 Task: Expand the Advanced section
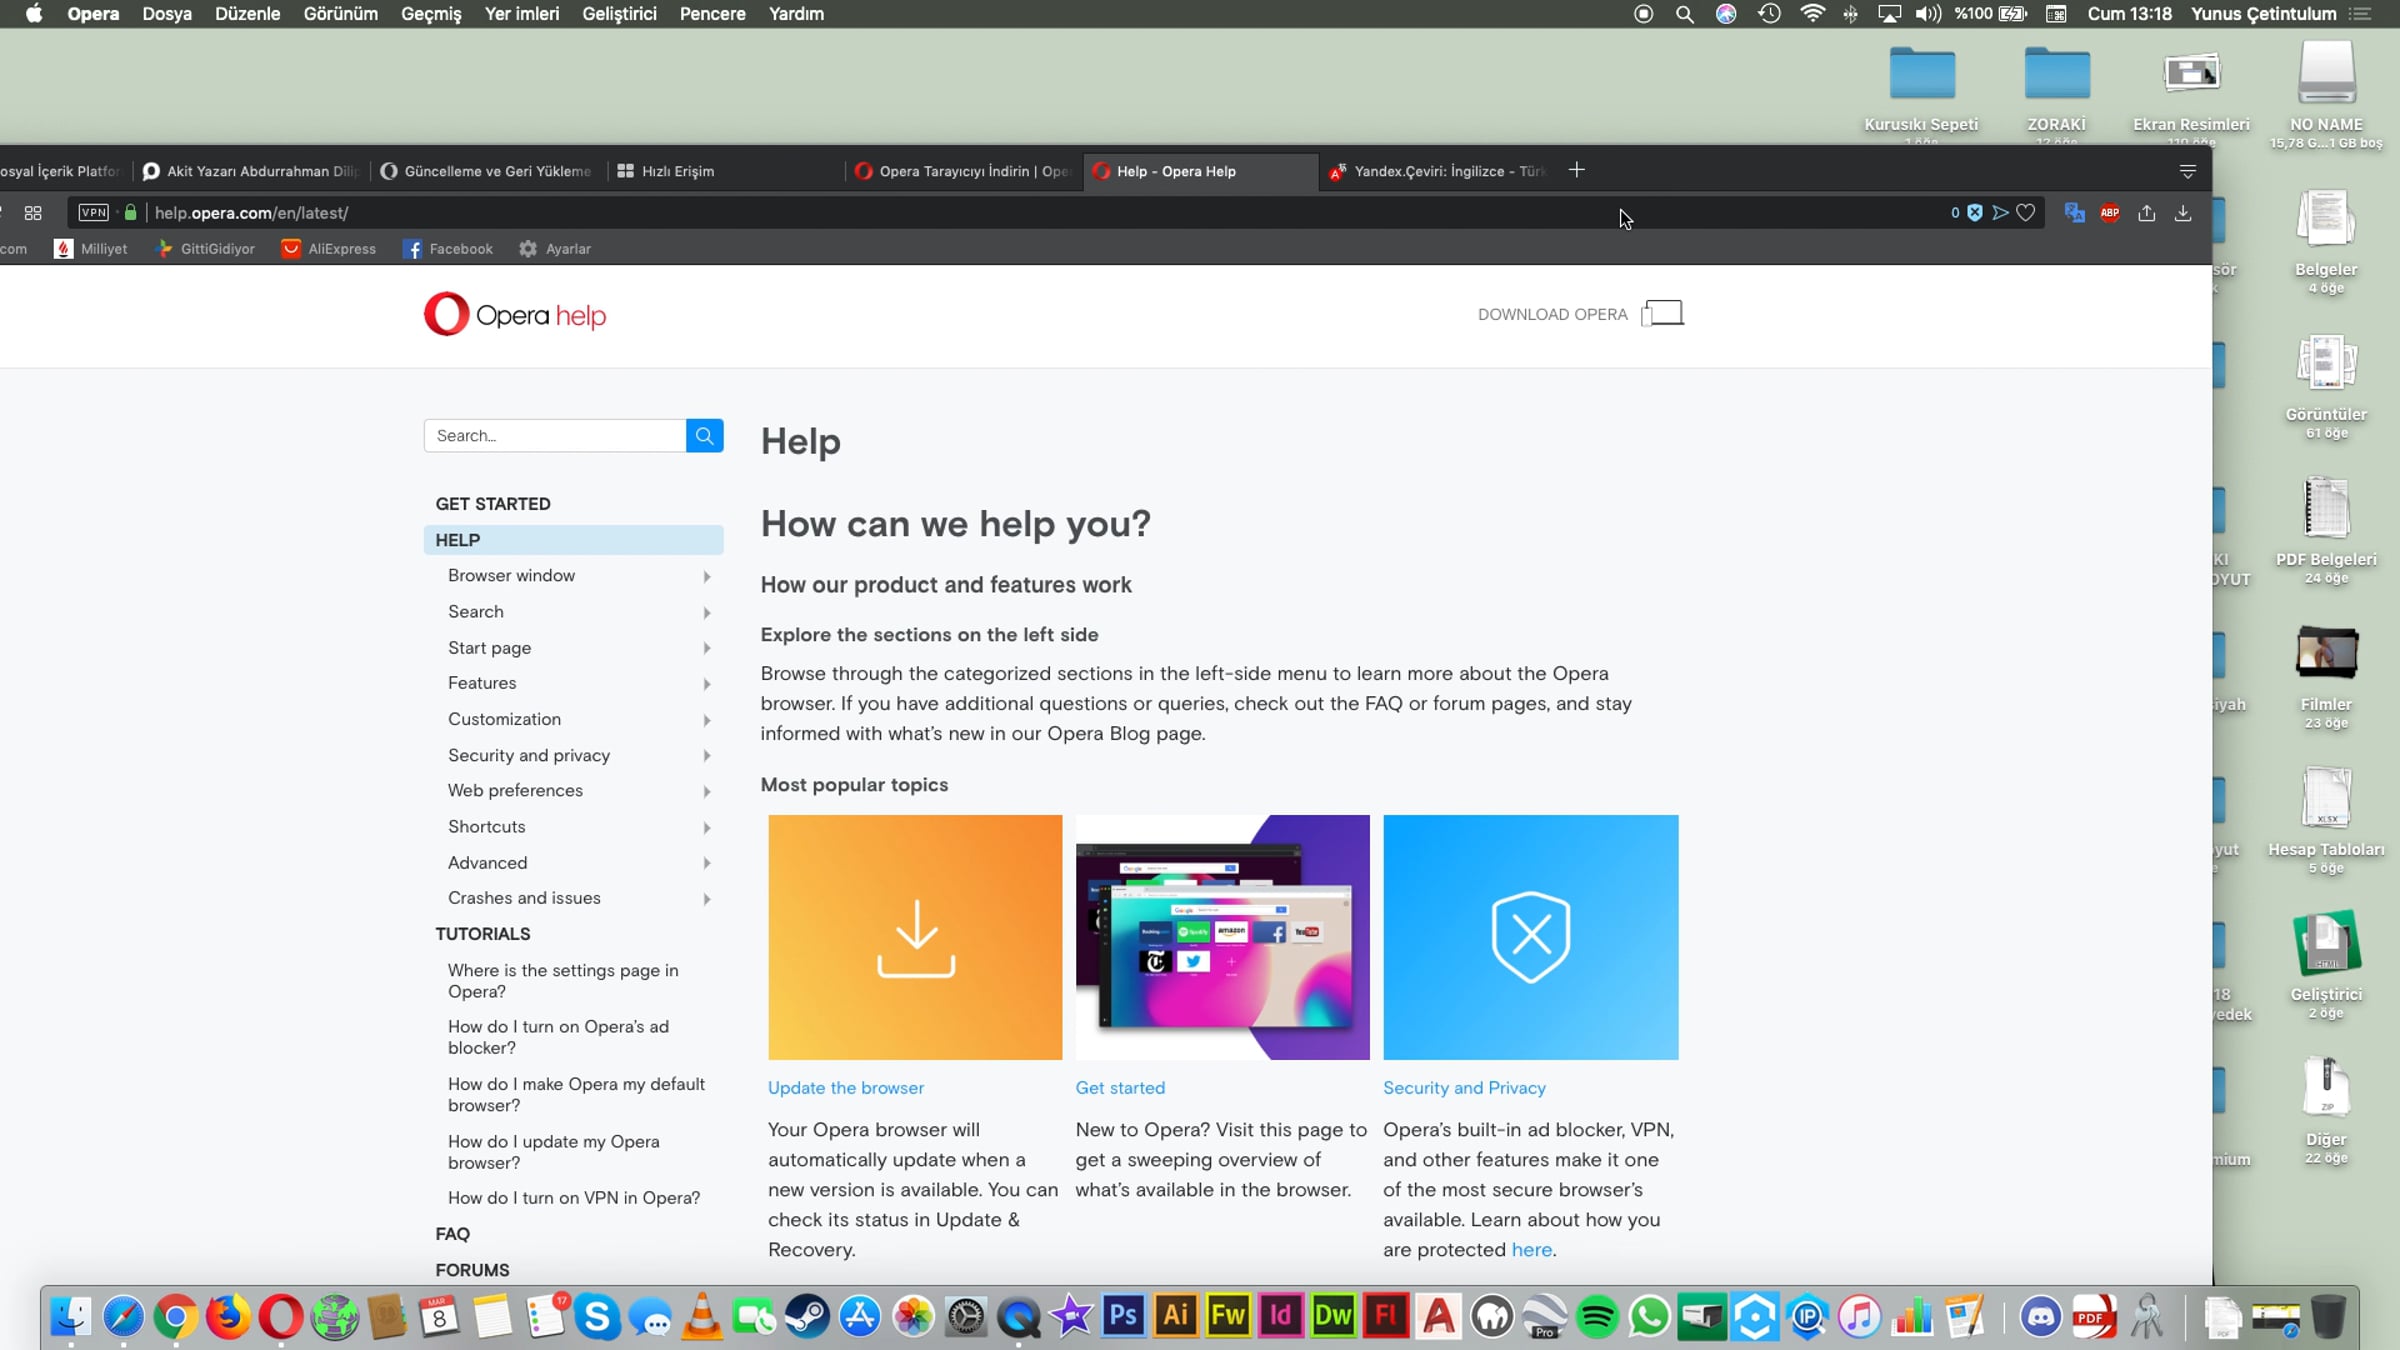tap(706, 863)
